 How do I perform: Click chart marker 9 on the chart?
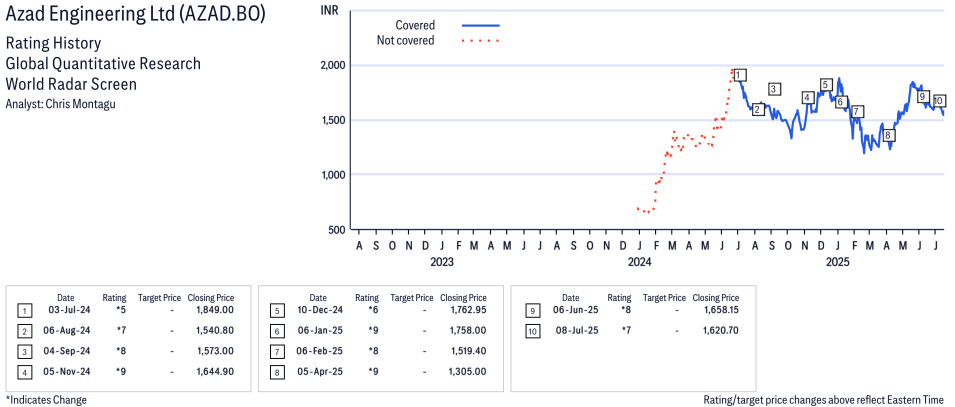[x=923, y=96]
